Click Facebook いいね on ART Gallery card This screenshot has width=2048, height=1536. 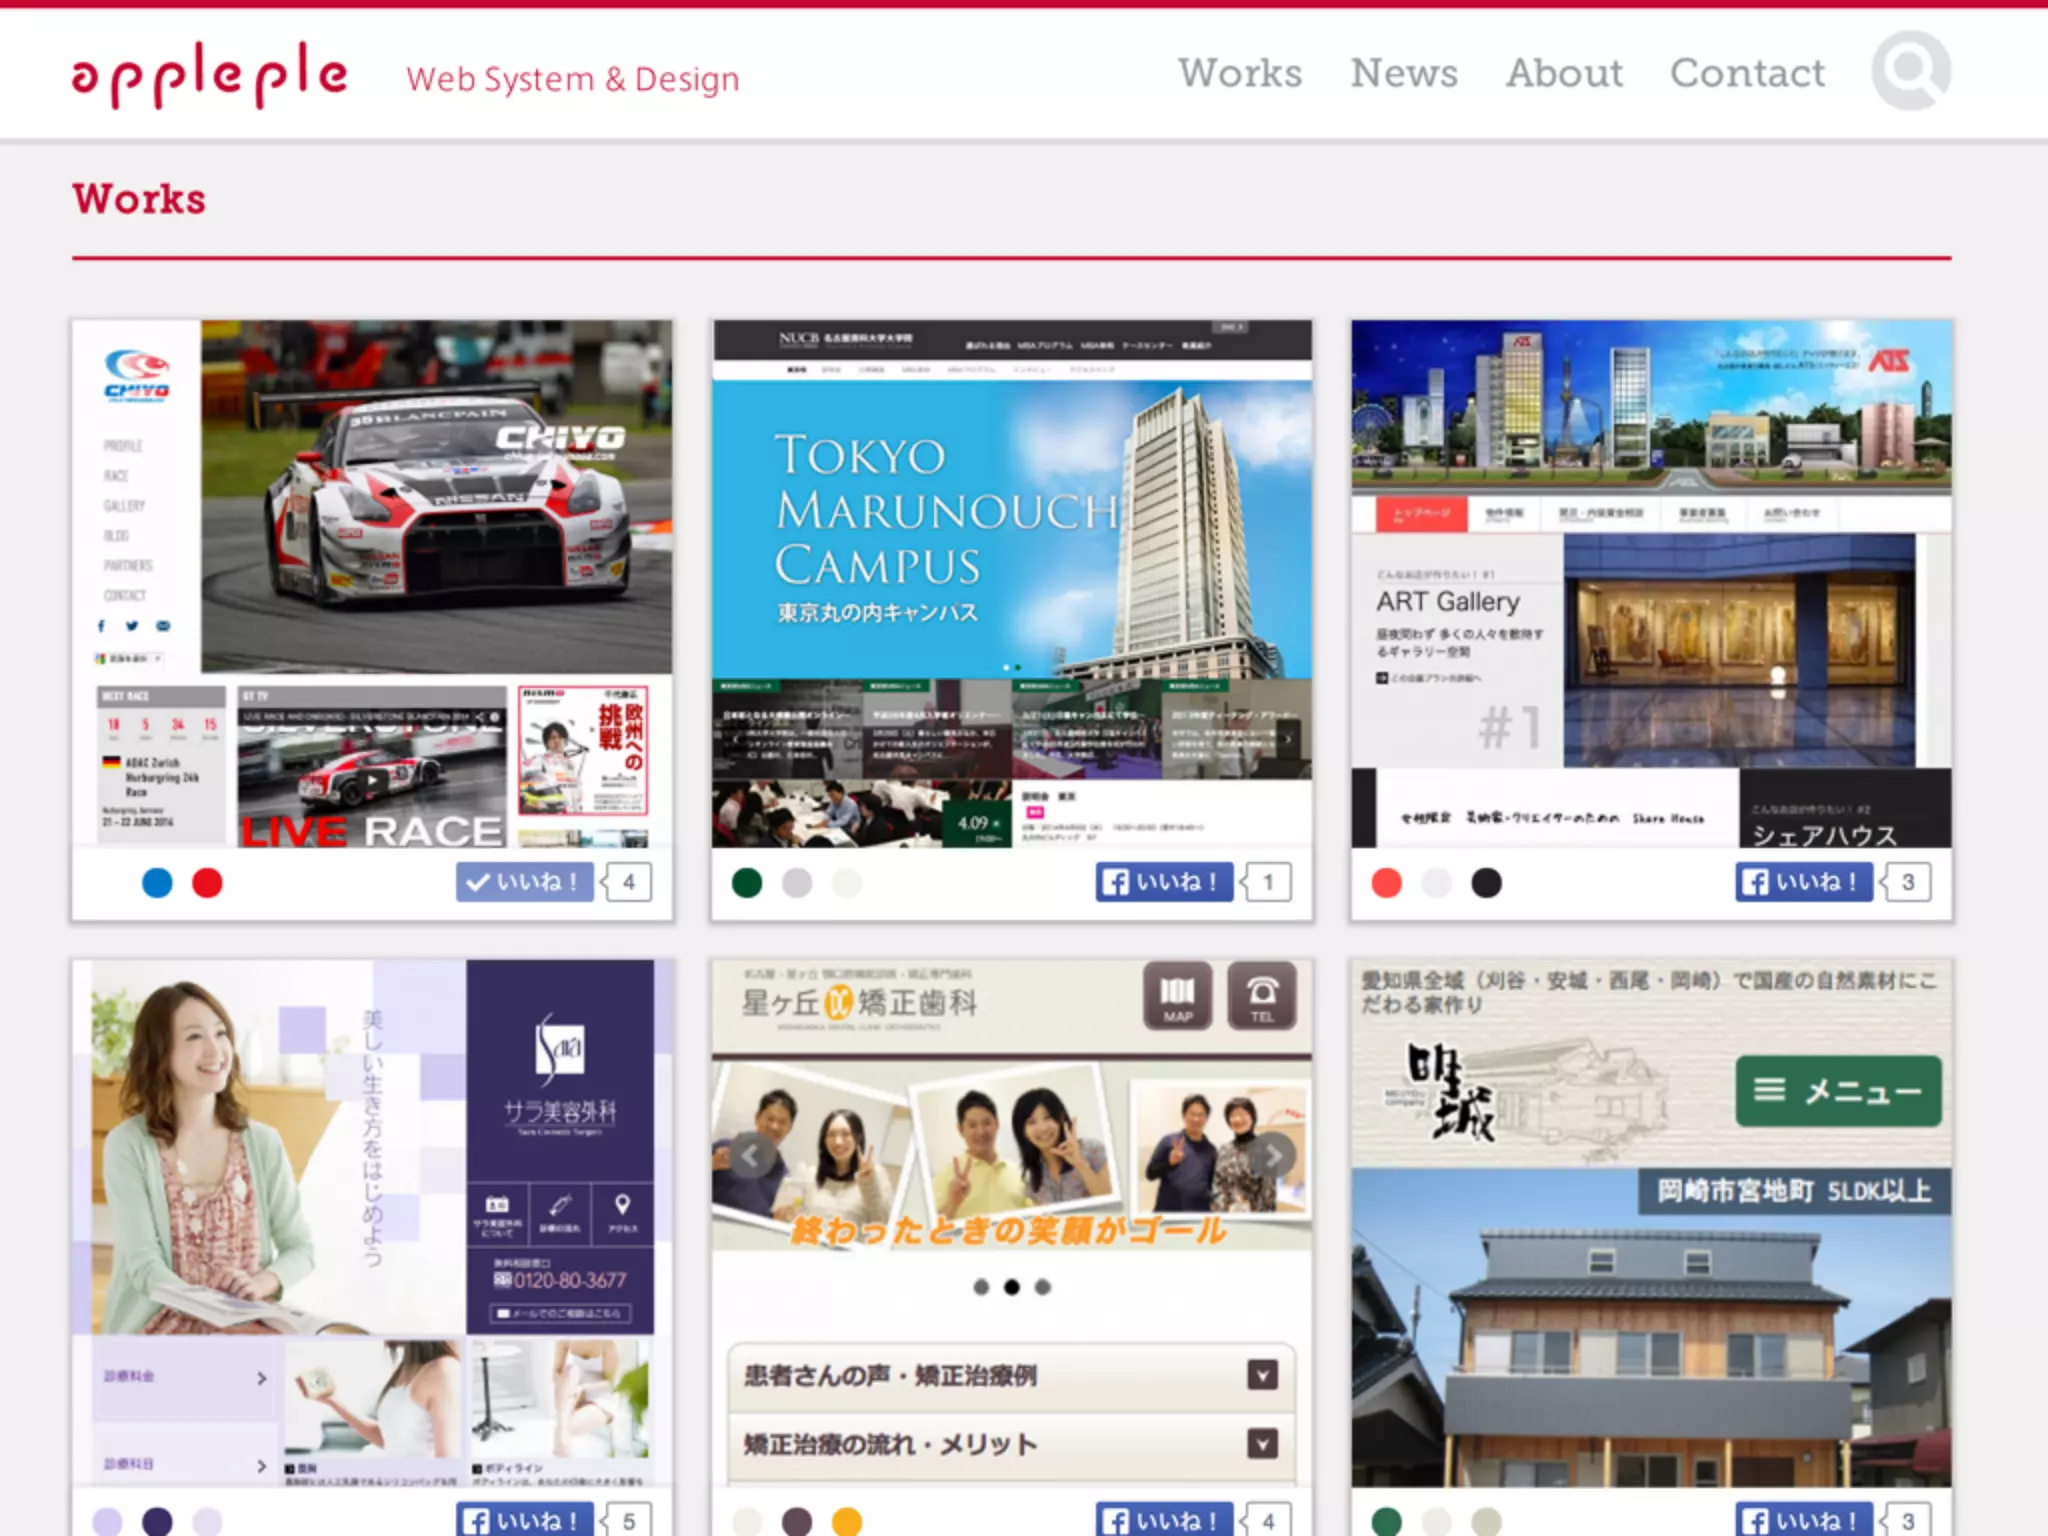coord(1803,882)
